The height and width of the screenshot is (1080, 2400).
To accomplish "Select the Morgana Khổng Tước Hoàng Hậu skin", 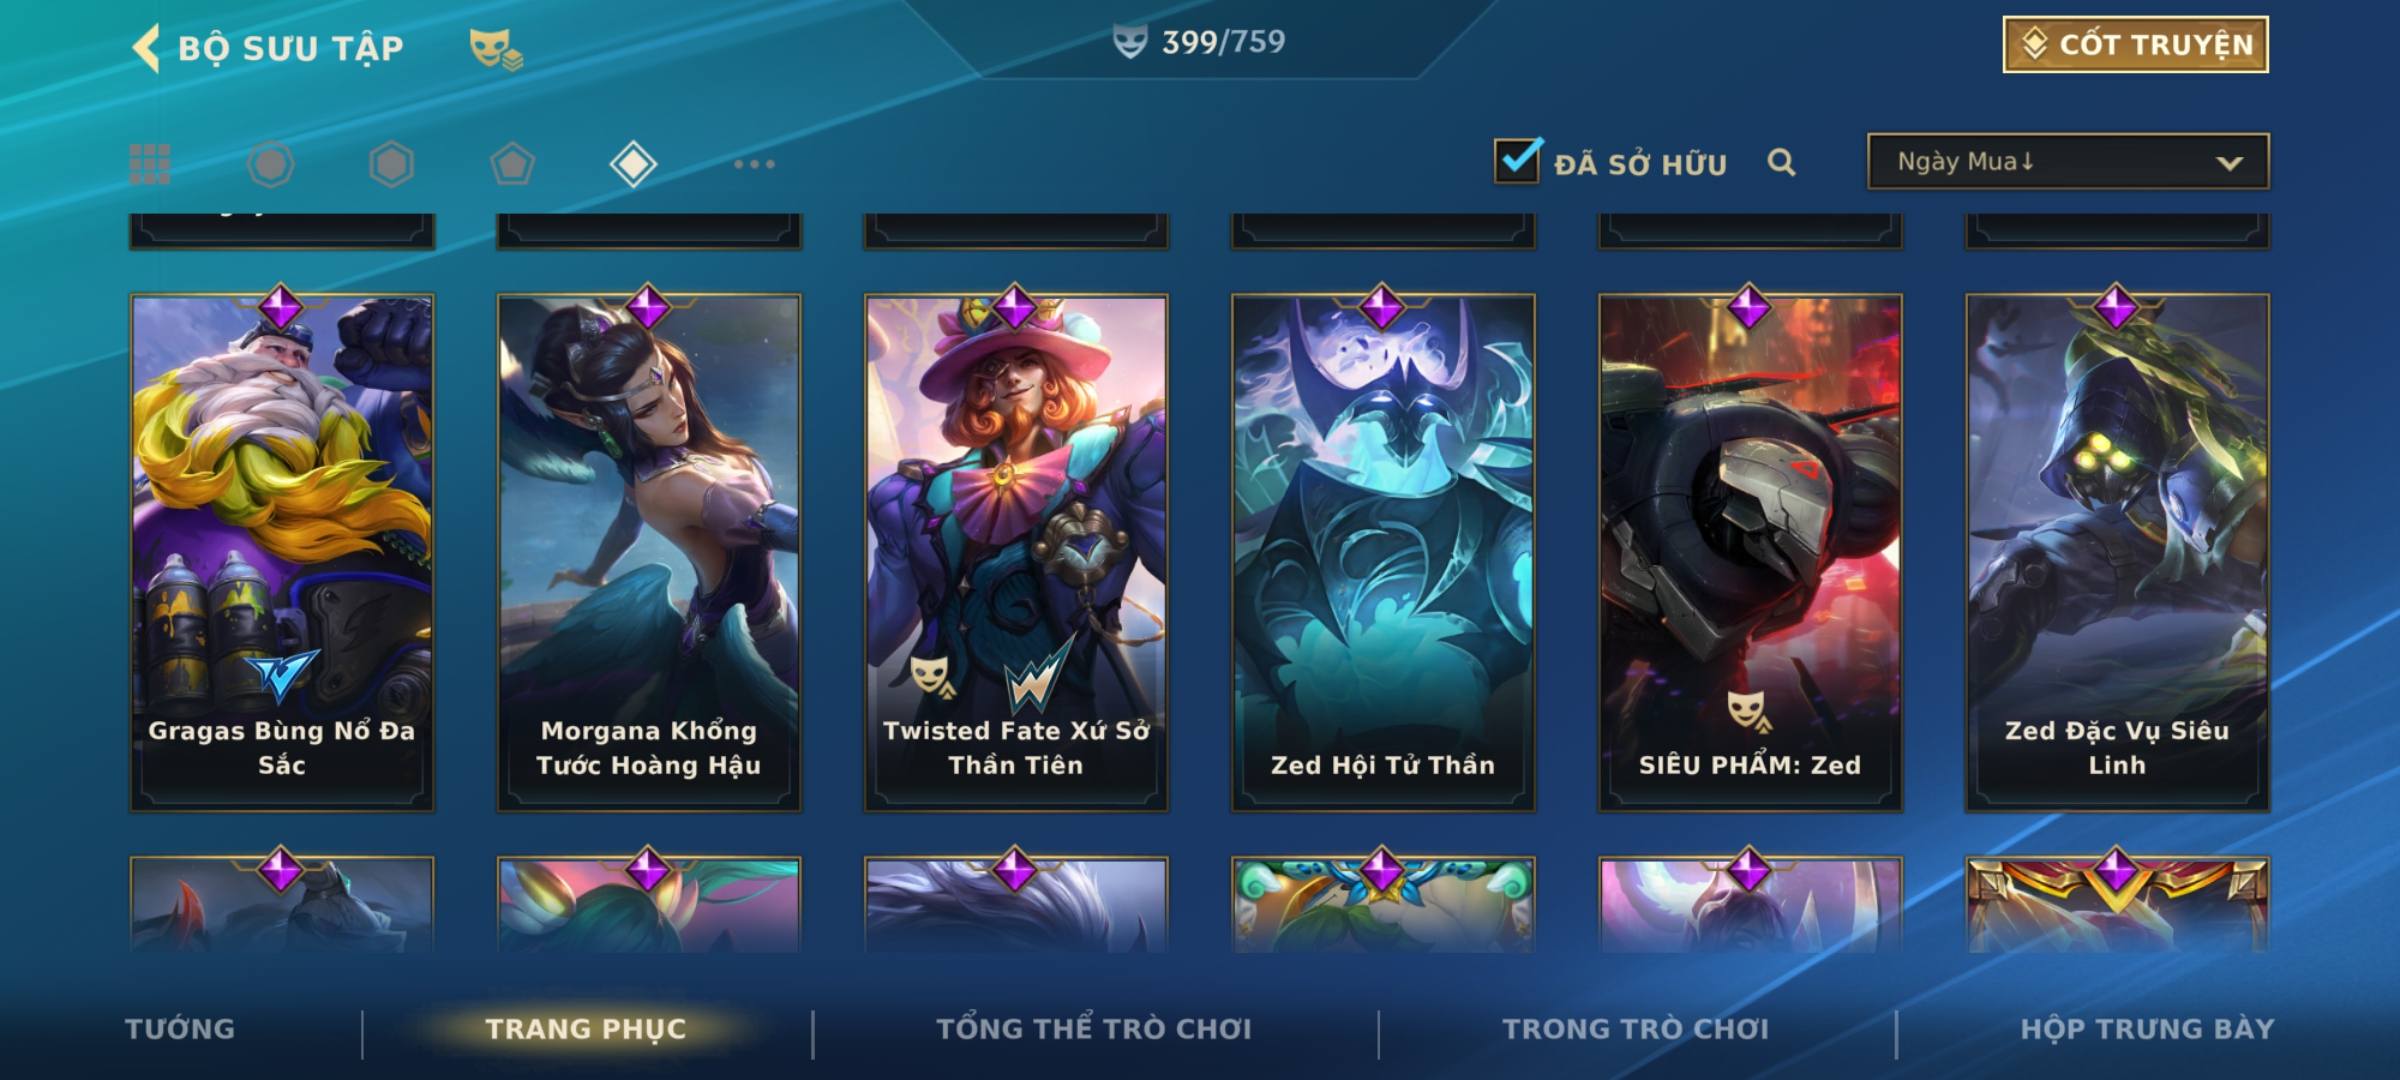I will pyautogui.click(x=649, y=552).
